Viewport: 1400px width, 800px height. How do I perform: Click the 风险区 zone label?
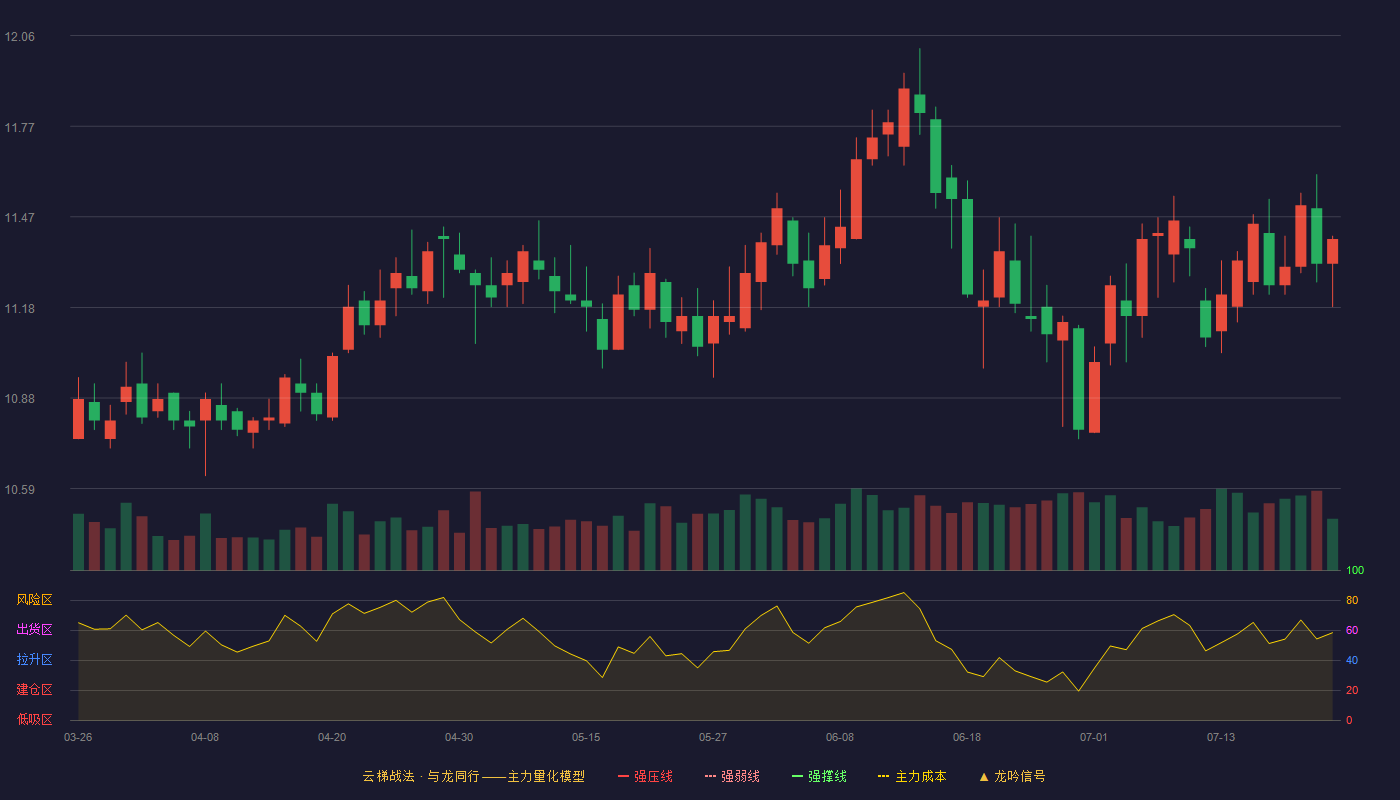pyautogui.click(x=34, y=600)
